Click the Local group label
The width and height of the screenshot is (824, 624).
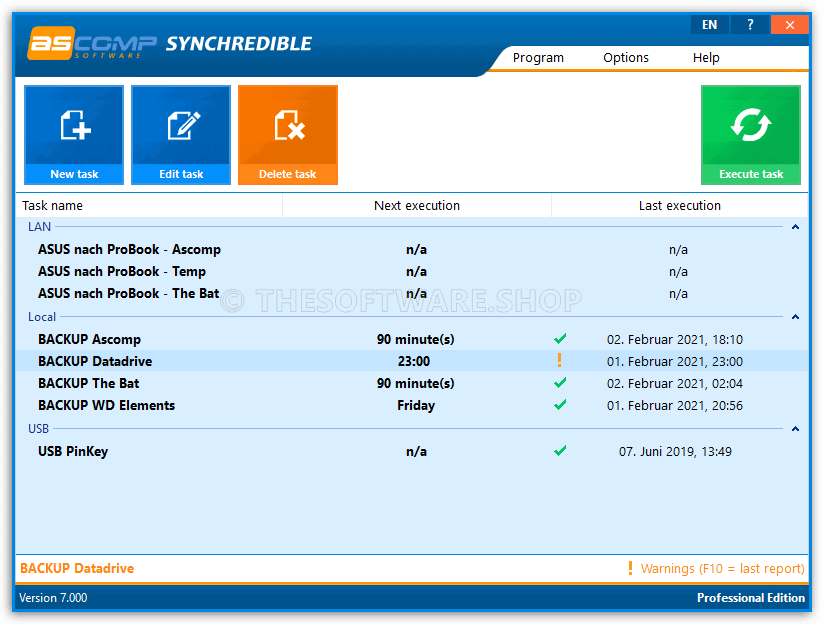click(42, 317)
